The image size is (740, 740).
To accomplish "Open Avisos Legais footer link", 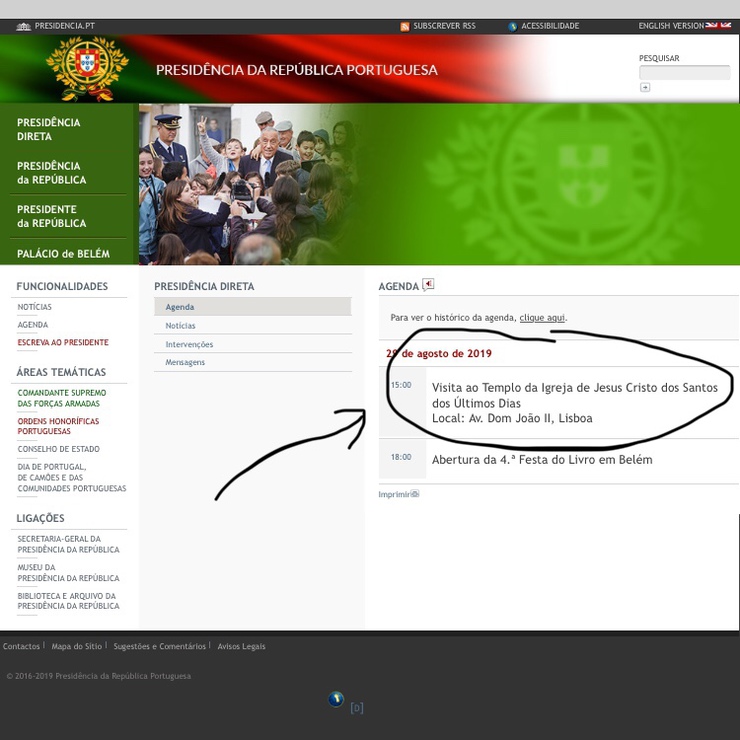I will pyautogui.click(x=241, y=646).
